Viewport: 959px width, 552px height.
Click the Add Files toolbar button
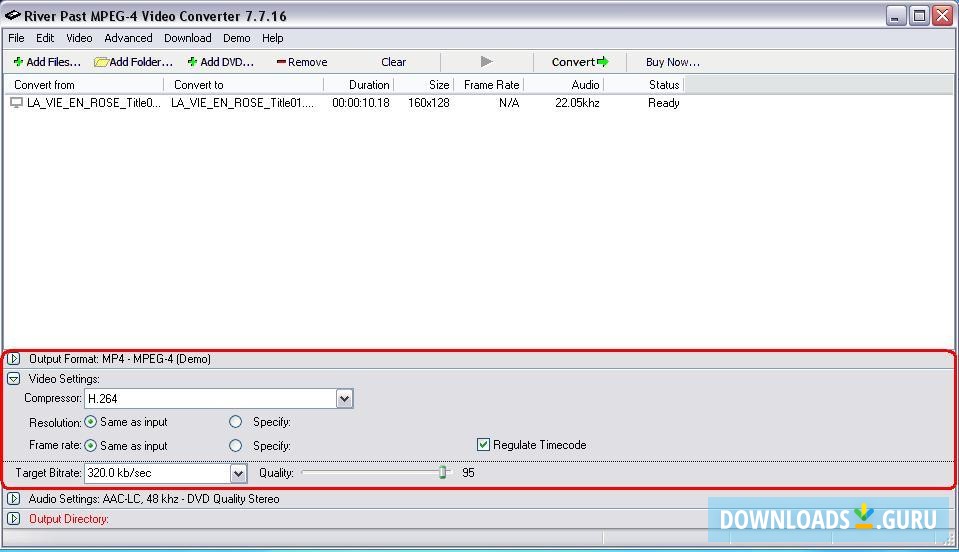pyautogui.click(x=47, y=62)
